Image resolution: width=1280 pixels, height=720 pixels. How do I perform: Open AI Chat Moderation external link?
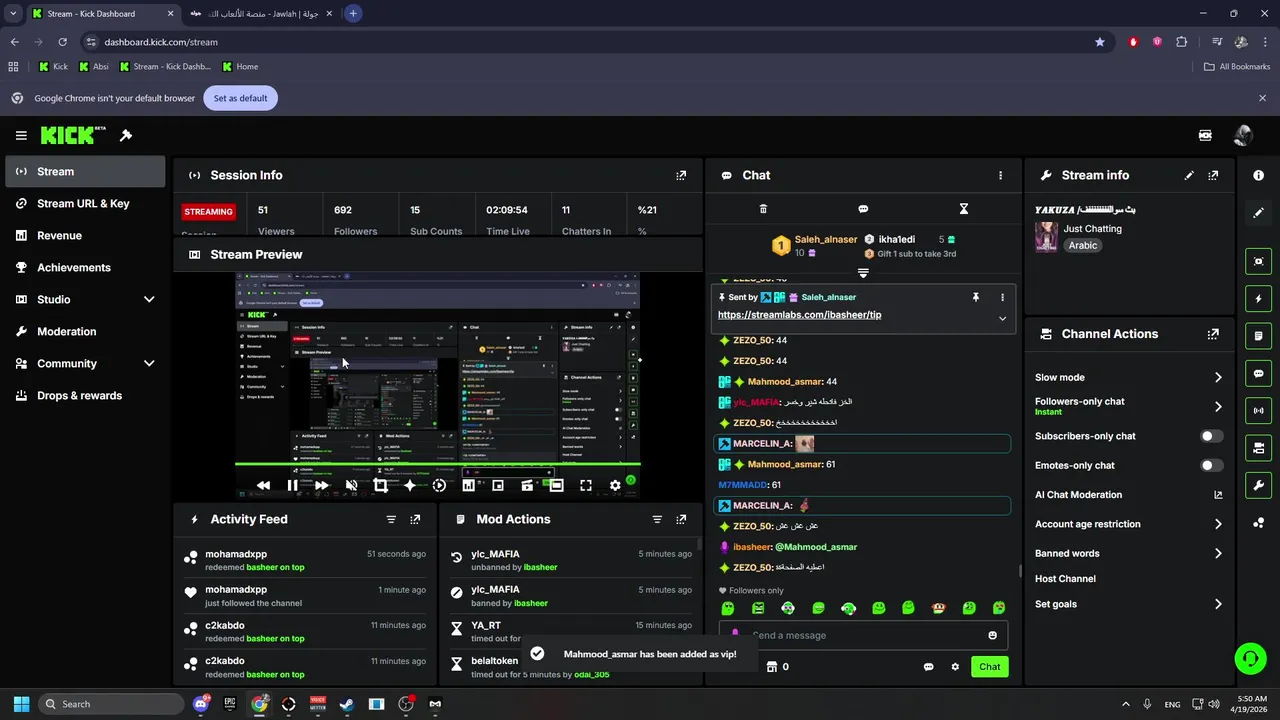point(1218,495)
